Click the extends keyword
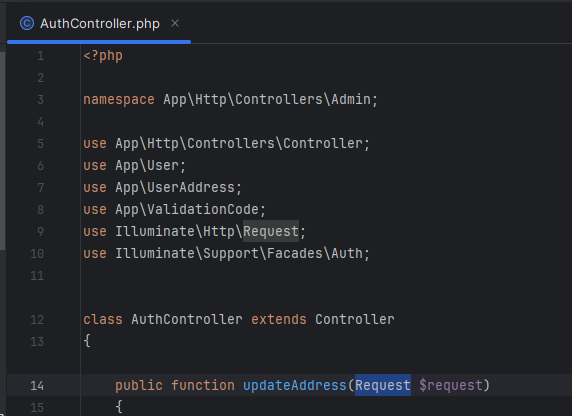Viewport: 572px width, 416px height. (x=279, y=319)
